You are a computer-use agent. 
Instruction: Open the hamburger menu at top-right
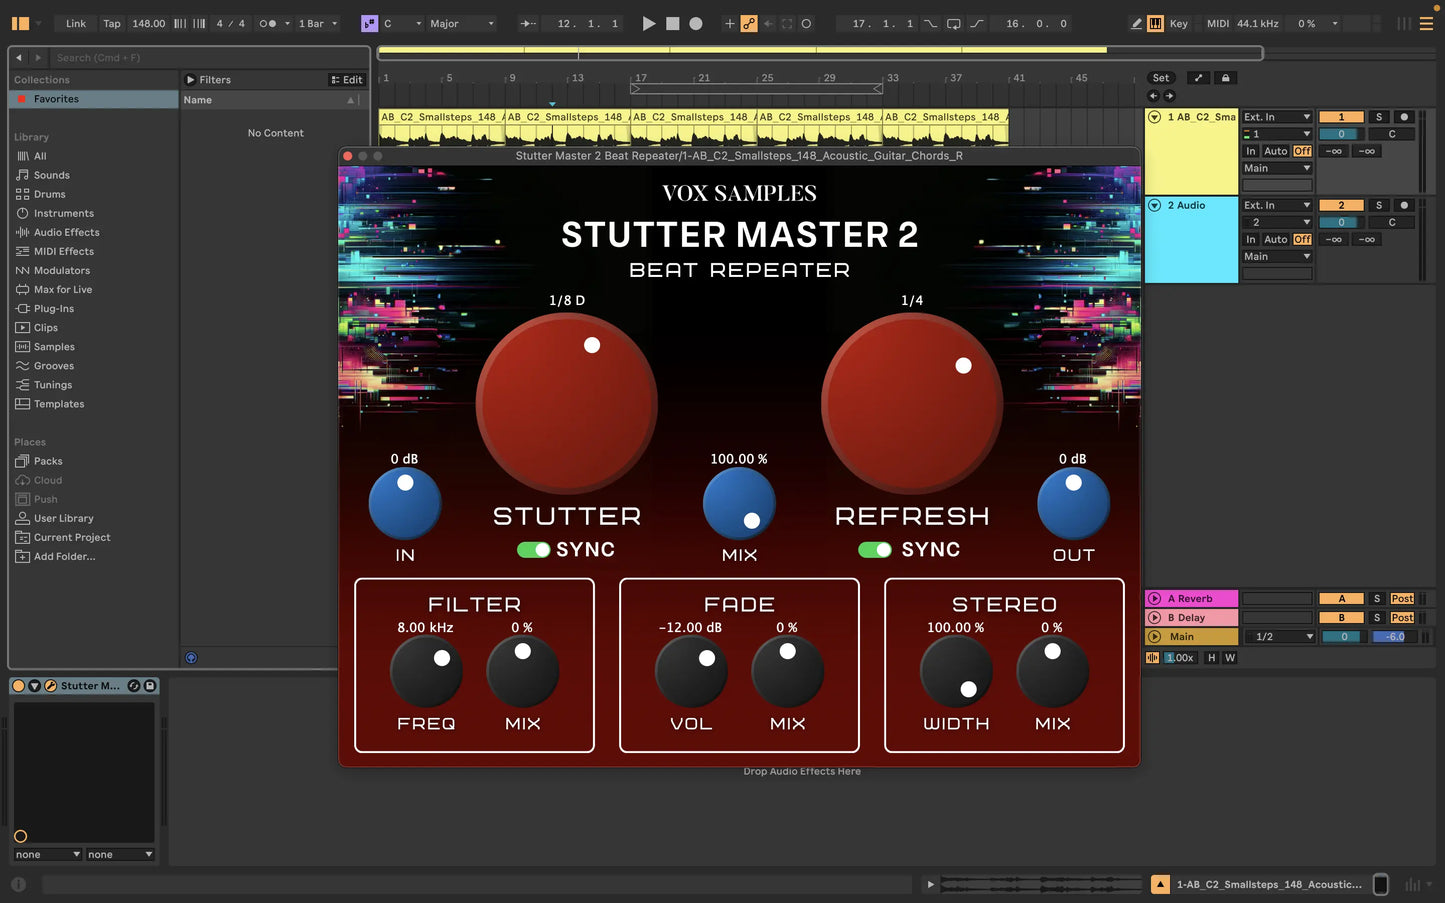[1427, 23]
